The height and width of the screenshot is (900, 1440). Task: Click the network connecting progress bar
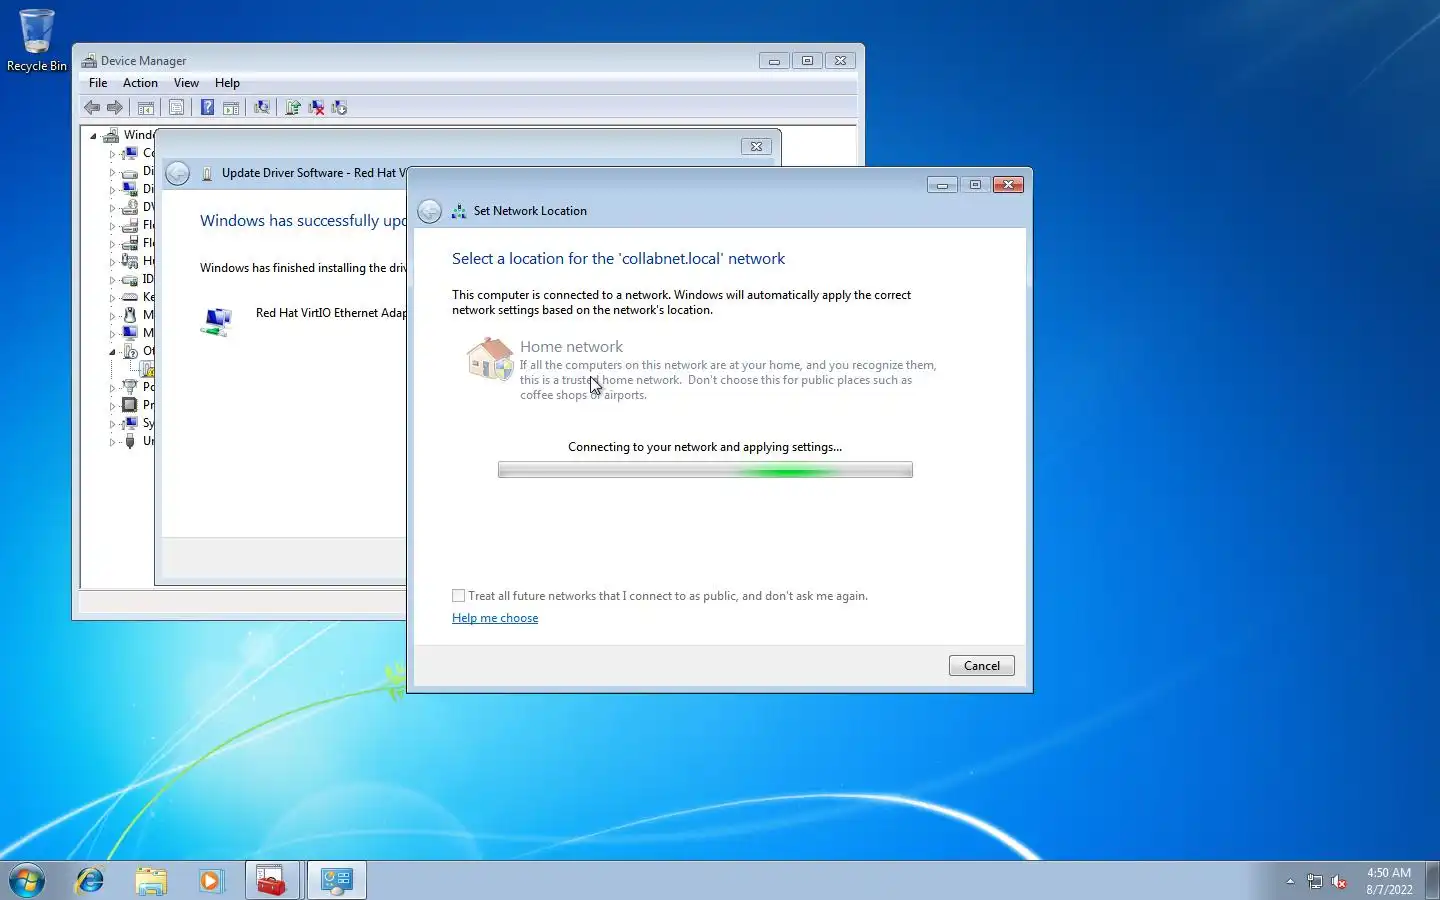point(705,470)
